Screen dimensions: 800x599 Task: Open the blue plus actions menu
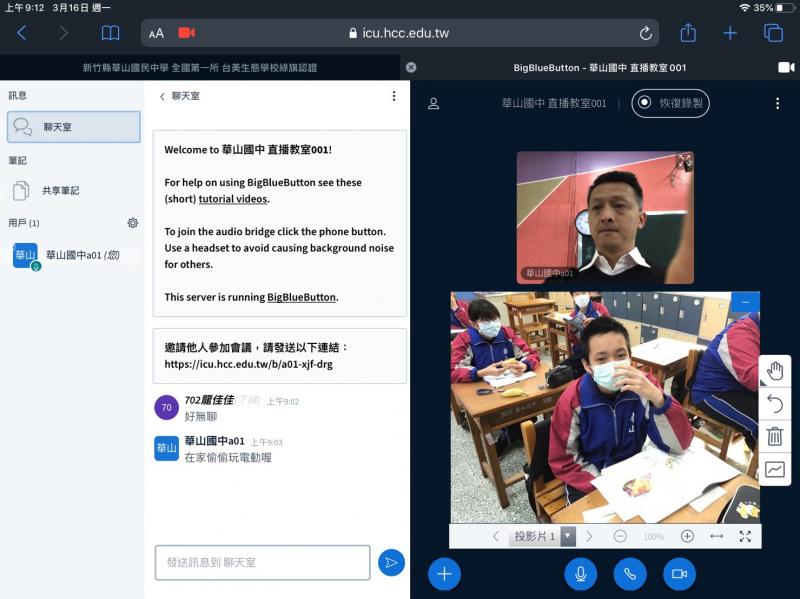444,574
